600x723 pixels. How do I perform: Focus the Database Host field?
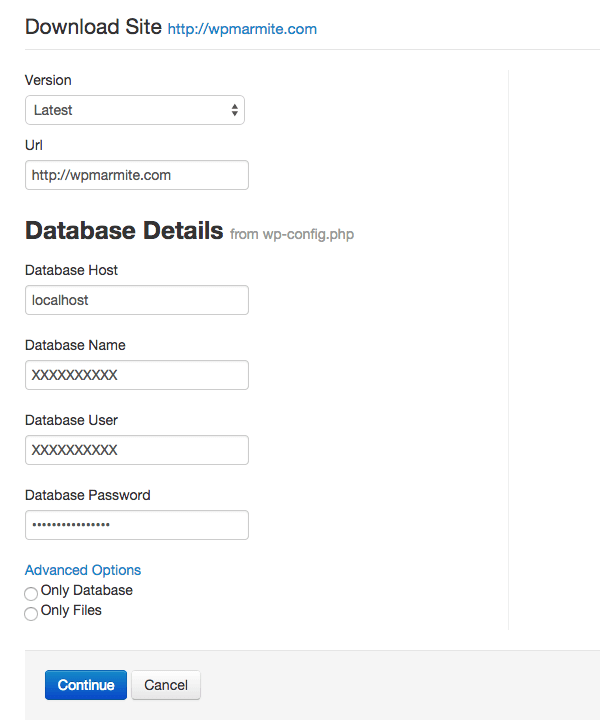137,300
